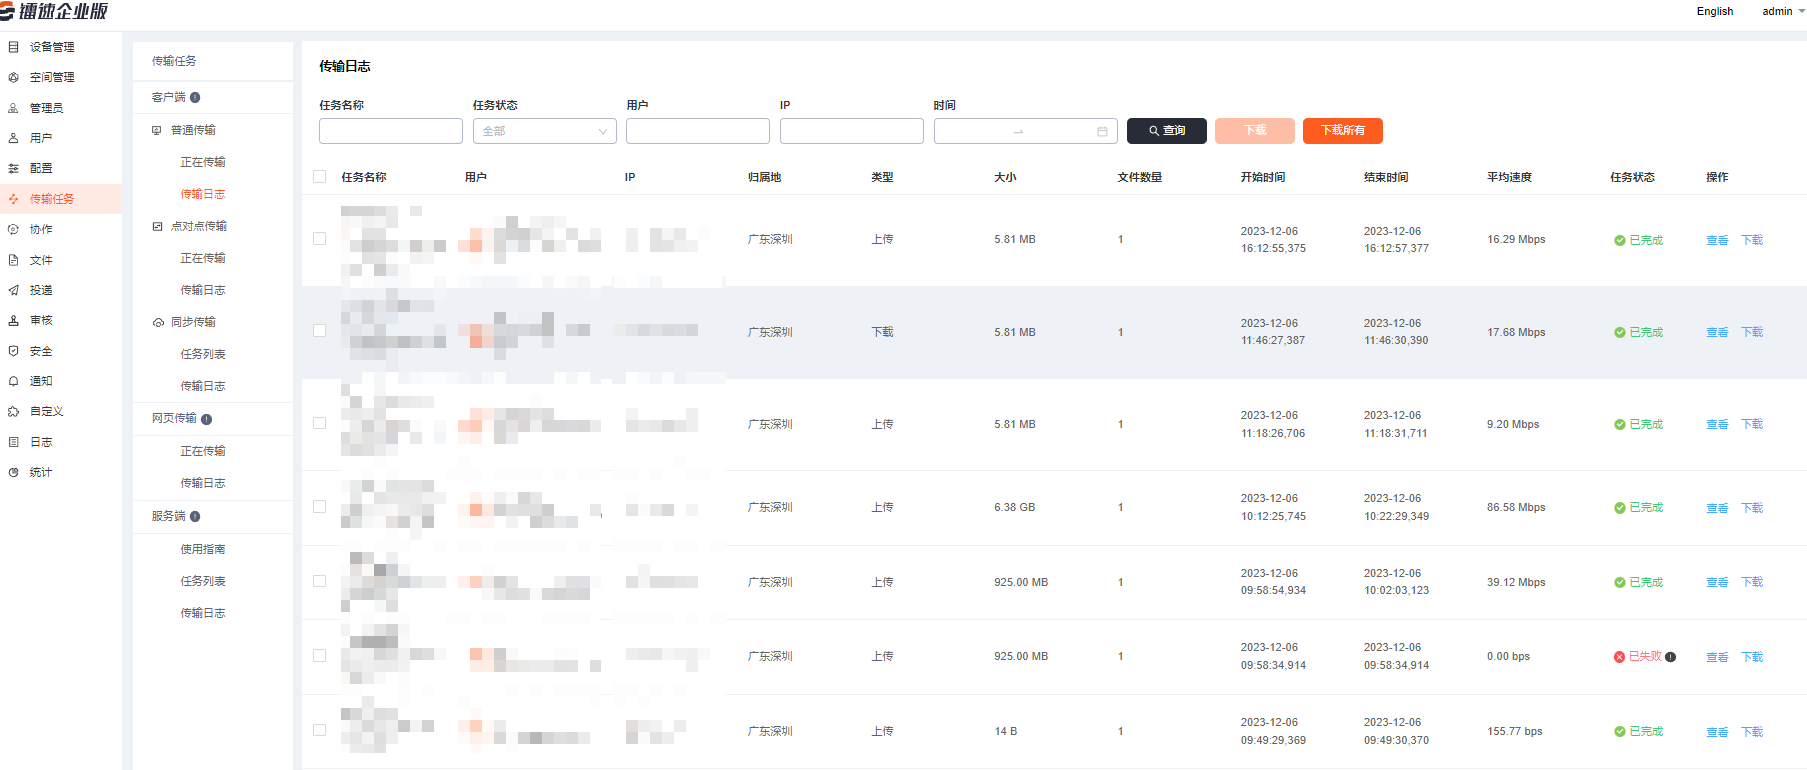Click info icon next to 客户端
This screenshot has height=770, width=1807.
(x=195, y=97)
